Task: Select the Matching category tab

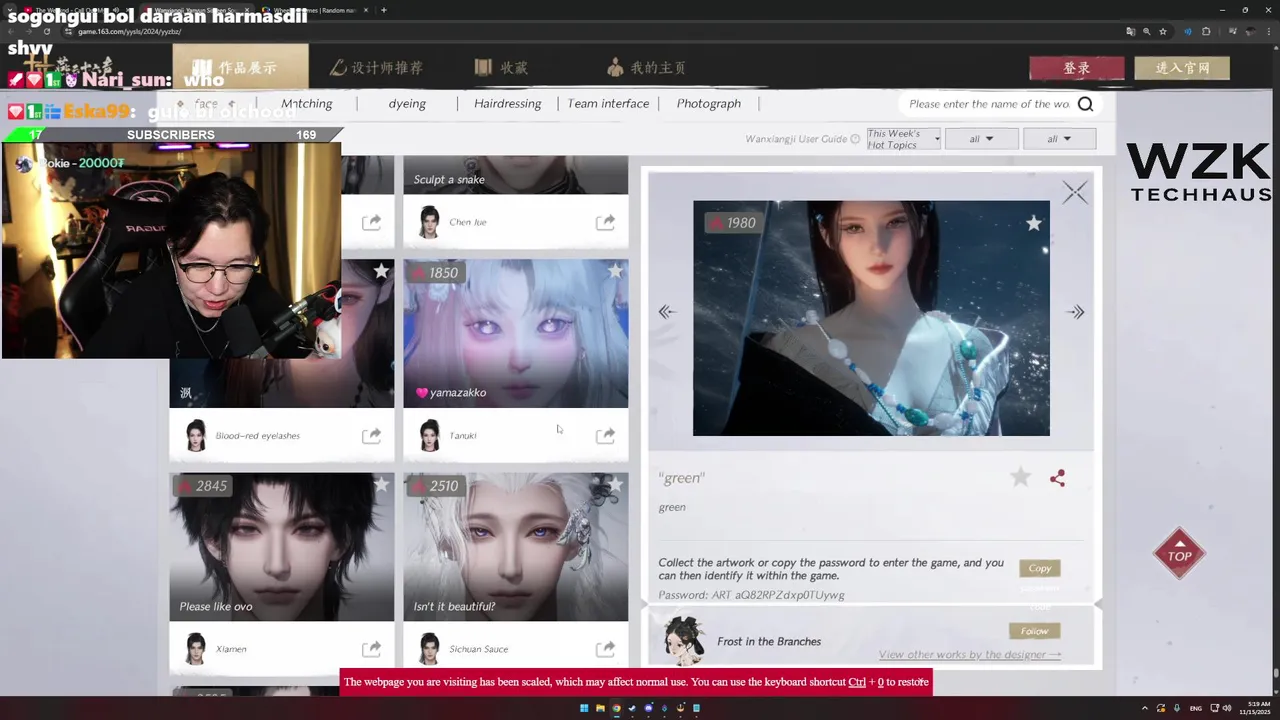Action: pyautogui.click(x=306, y=103)
